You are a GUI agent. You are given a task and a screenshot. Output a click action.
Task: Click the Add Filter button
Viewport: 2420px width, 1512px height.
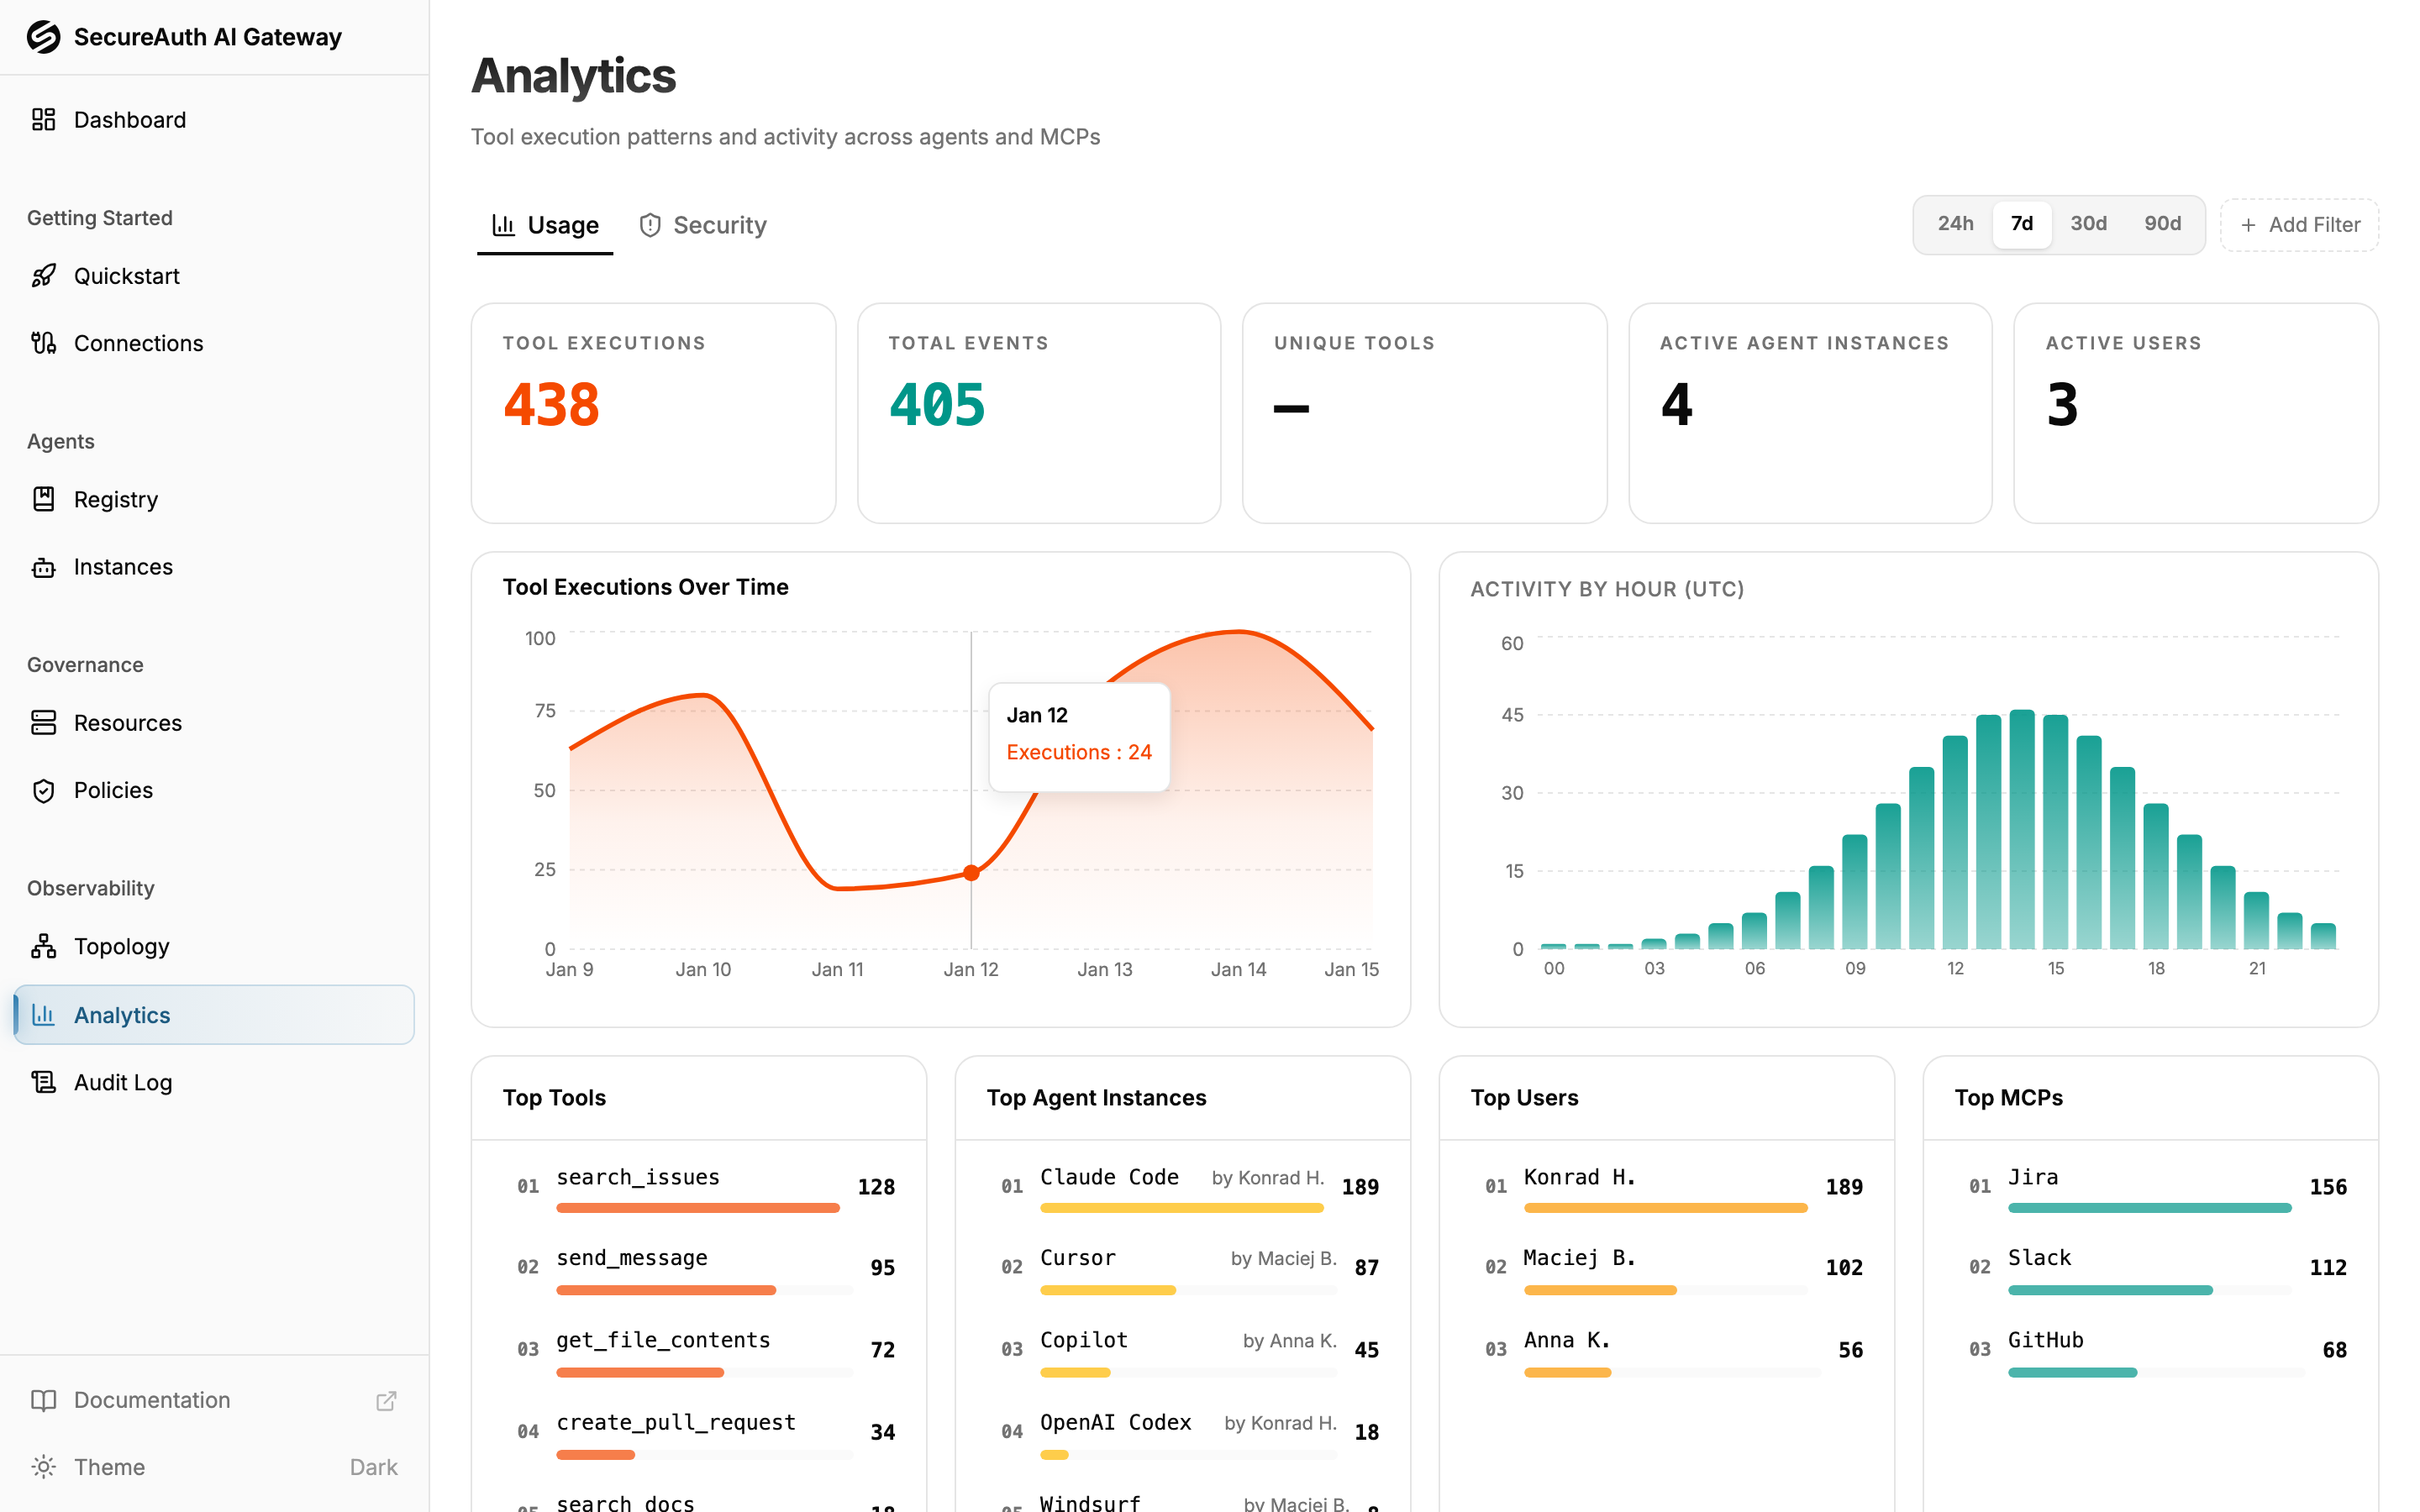point(2299,225)
